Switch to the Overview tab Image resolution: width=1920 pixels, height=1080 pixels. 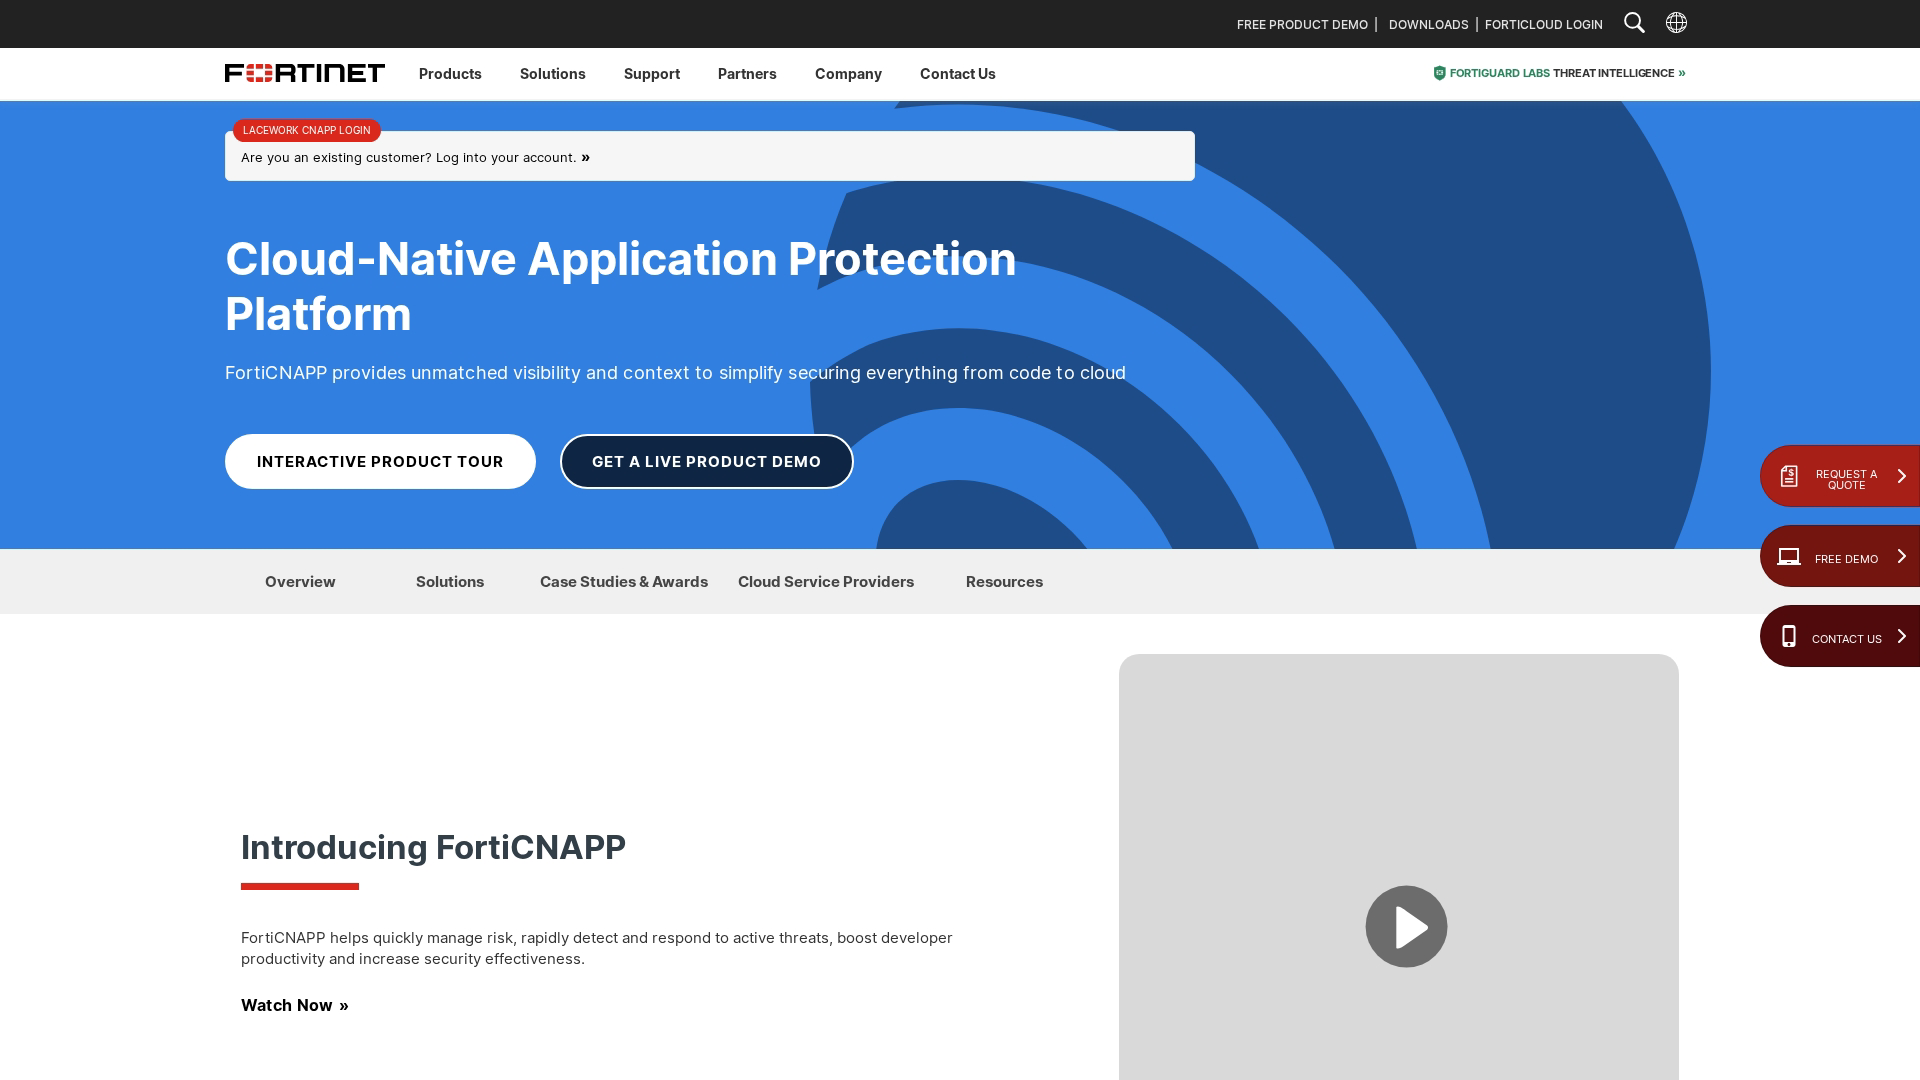[300, 582]
